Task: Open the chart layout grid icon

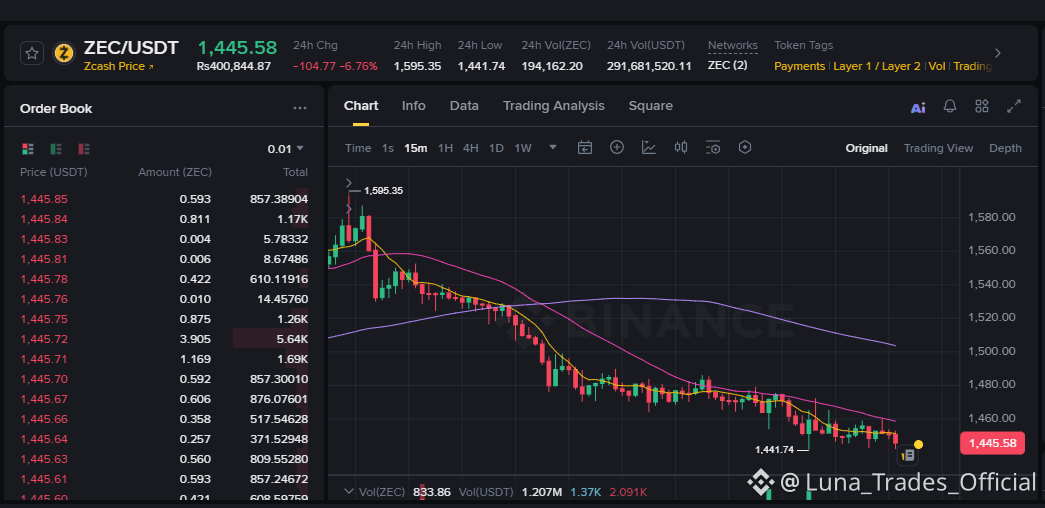Action: [x=982, y=106]
